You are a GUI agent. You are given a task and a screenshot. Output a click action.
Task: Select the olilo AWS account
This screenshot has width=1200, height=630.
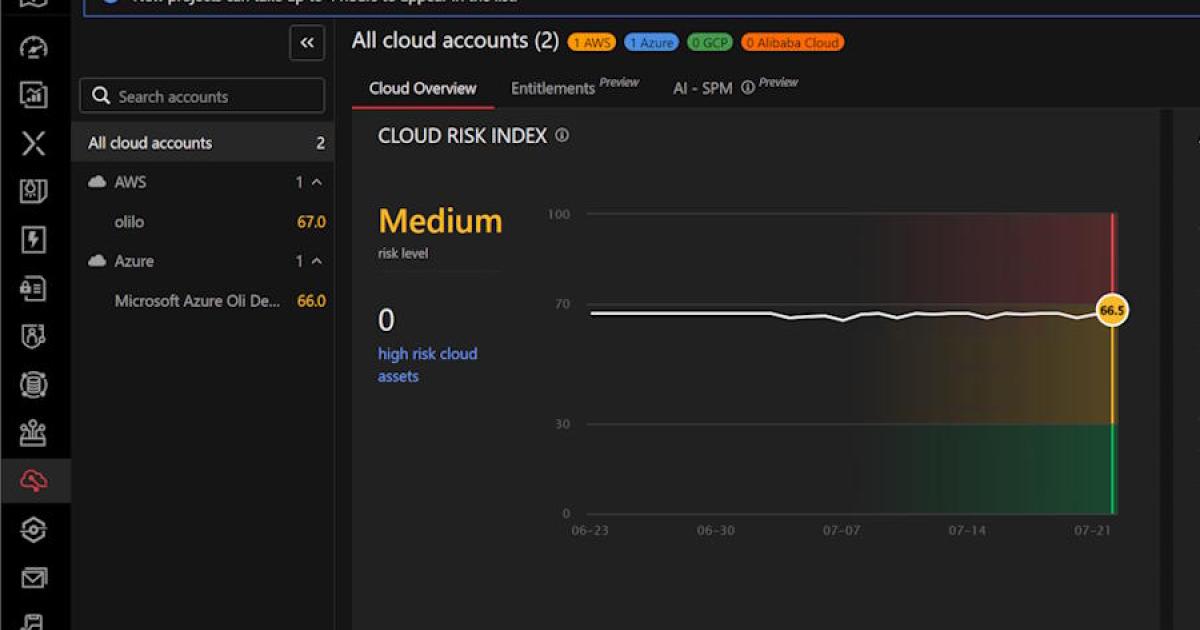[203, 222]
